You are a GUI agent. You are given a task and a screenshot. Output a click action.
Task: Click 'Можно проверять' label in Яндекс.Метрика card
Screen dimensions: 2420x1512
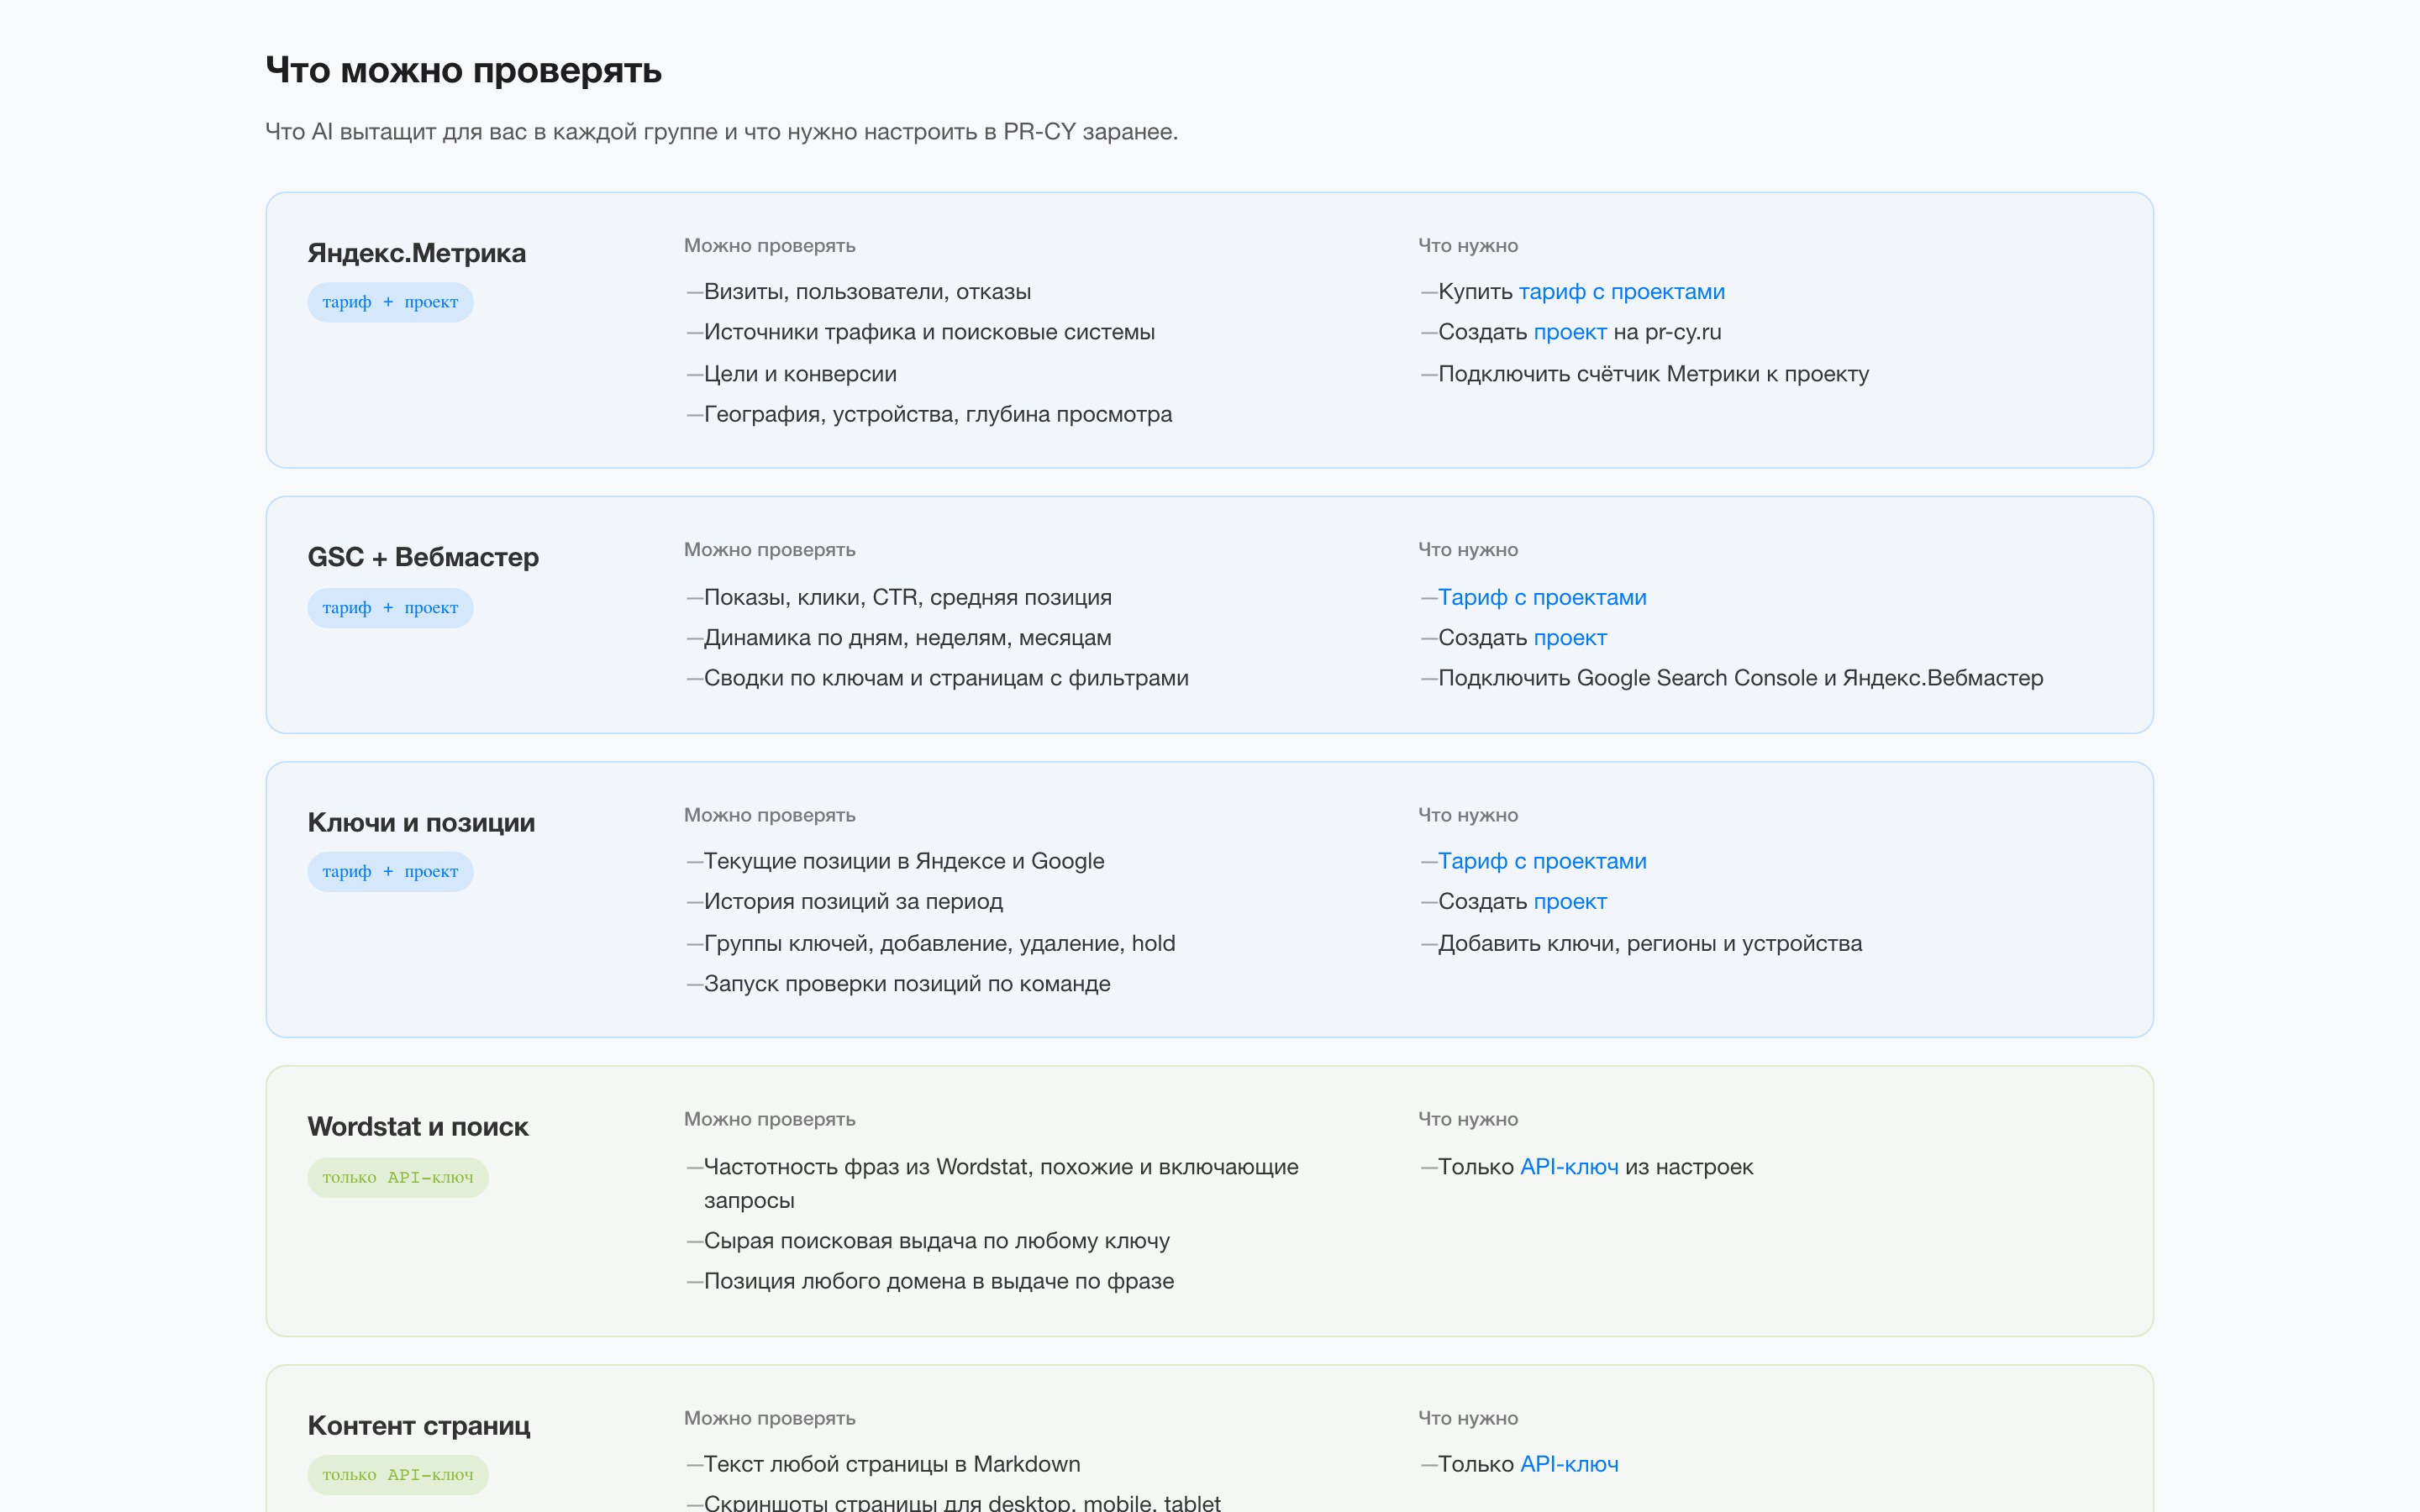point(770,246)
